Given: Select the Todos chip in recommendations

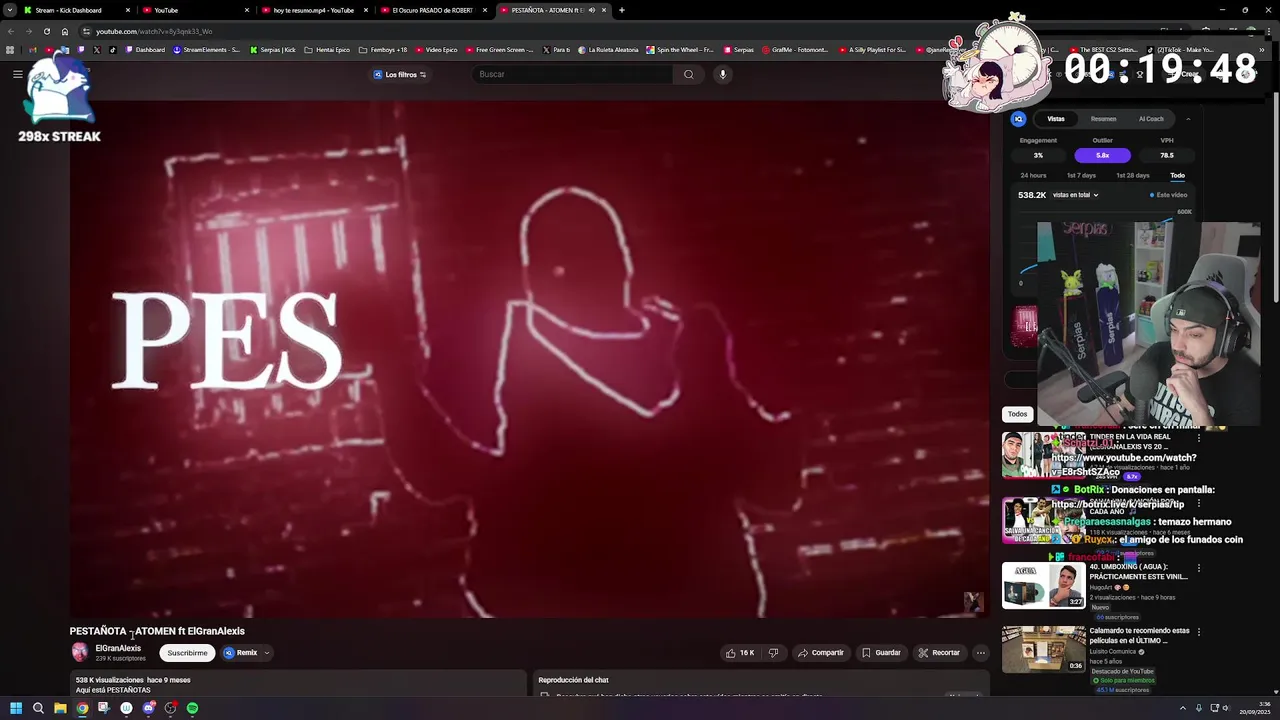Looking at the screenshot, I should (x=1017, y=414).
